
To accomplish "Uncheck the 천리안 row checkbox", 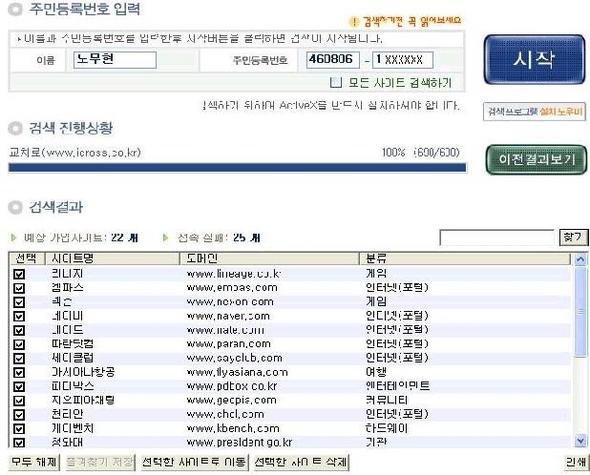I will click(19, 415).
